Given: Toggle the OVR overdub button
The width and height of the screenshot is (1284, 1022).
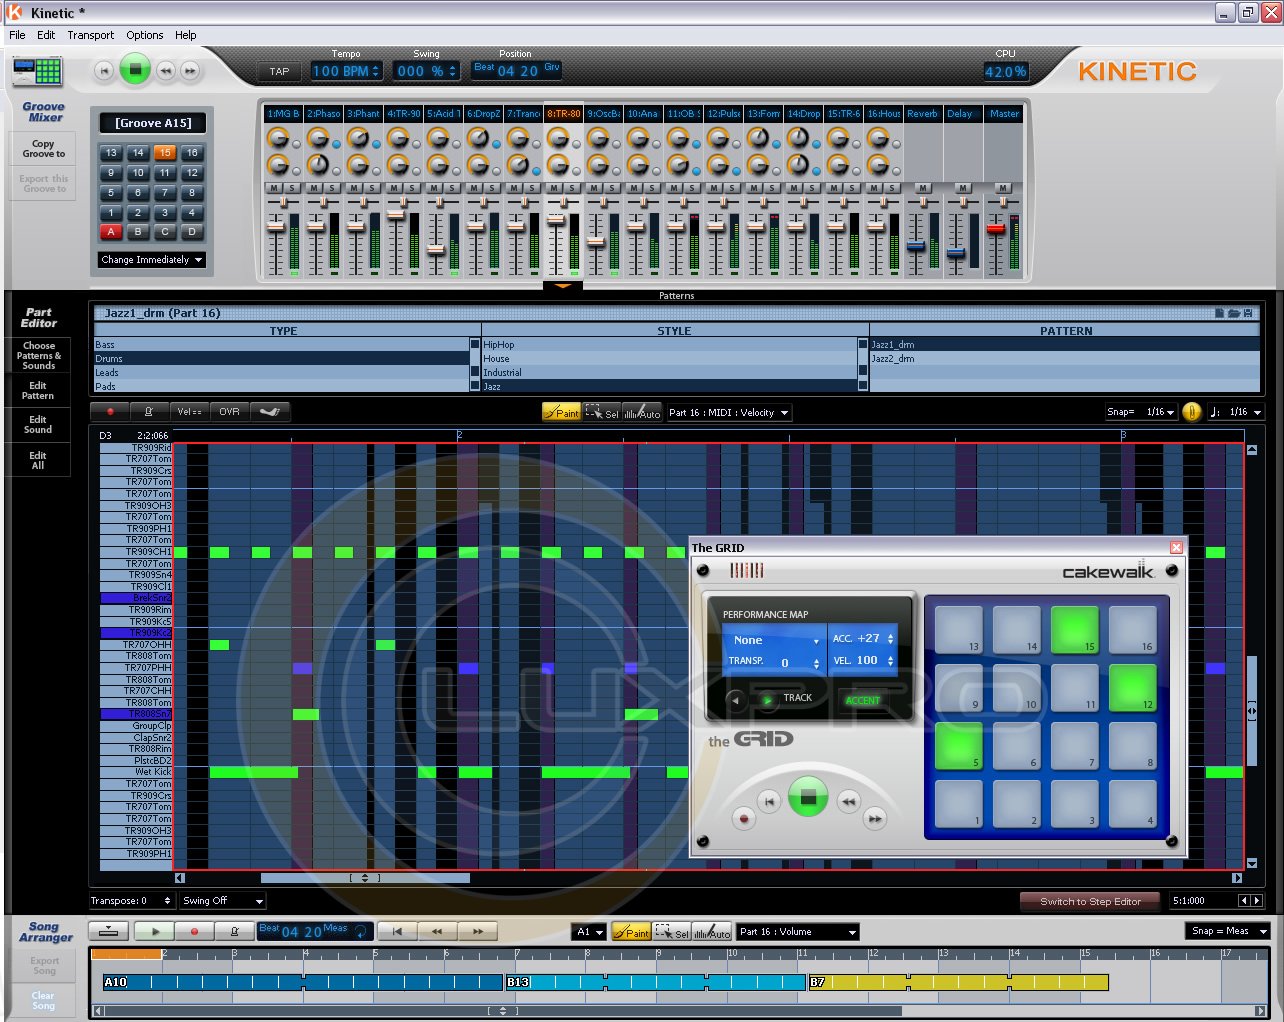Looking at the screenshot, I should pyautogui.click(x=230, y=411).
